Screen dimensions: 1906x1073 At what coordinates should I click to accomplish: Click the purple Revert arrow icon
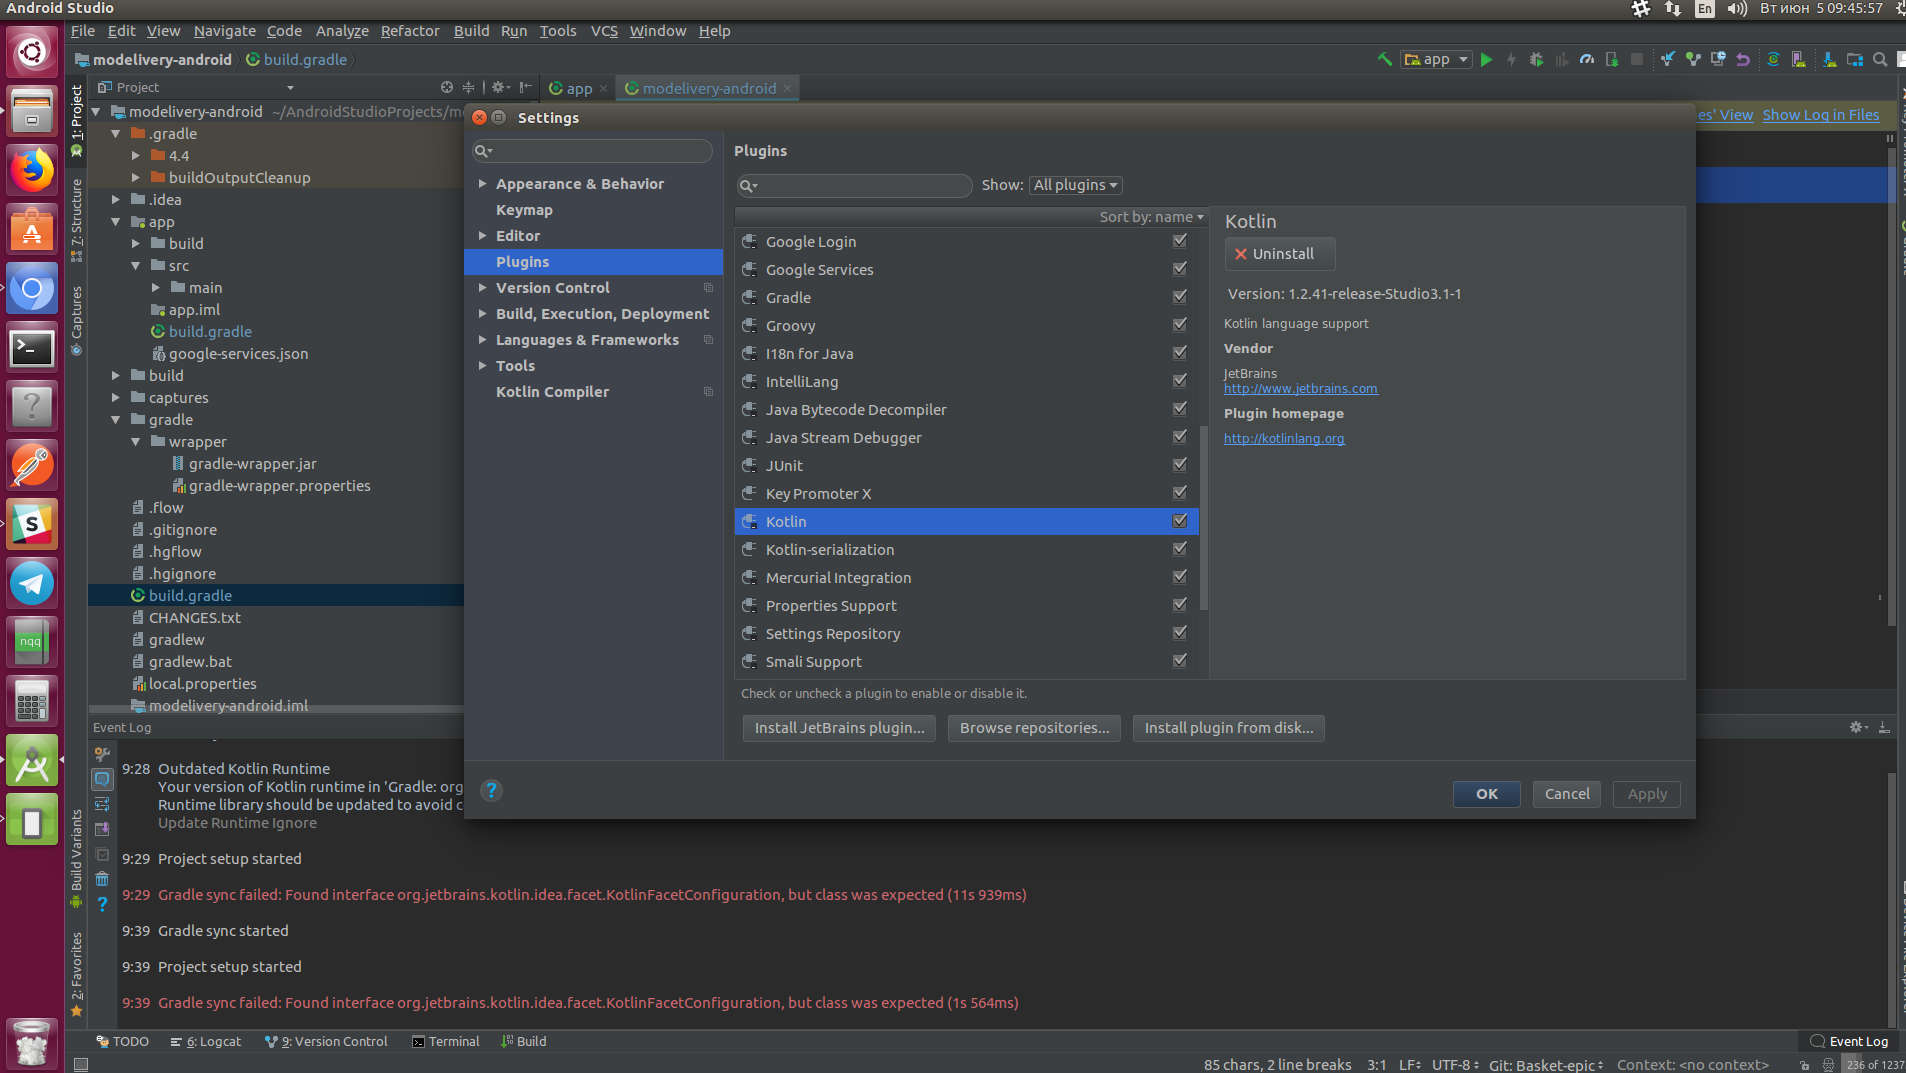click(x=1743, y=59)
